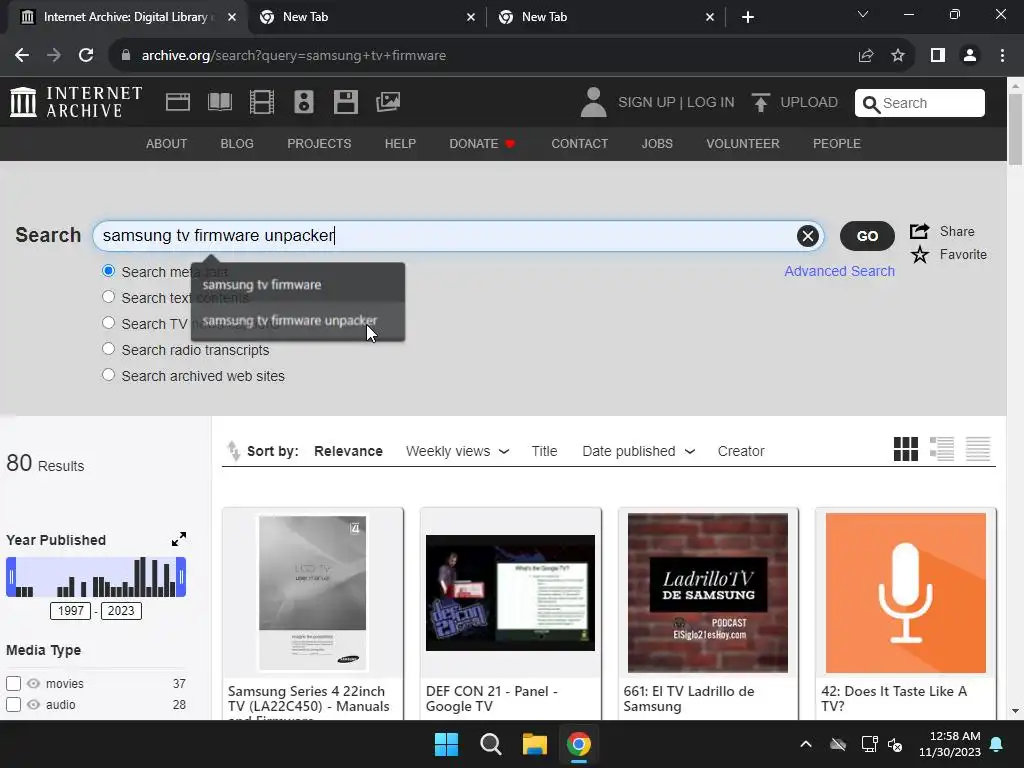
Task: Go back to previous page
Action: click(22, 56)
